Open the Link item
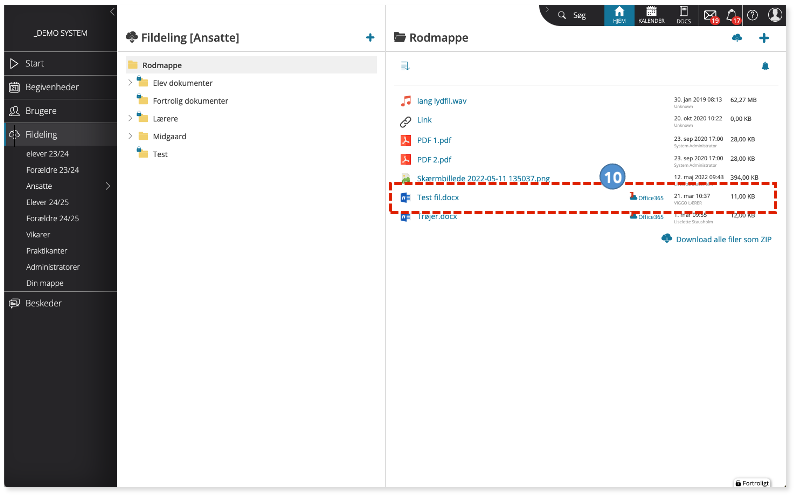Screen dimensions: 797x499 click(424, 120)
